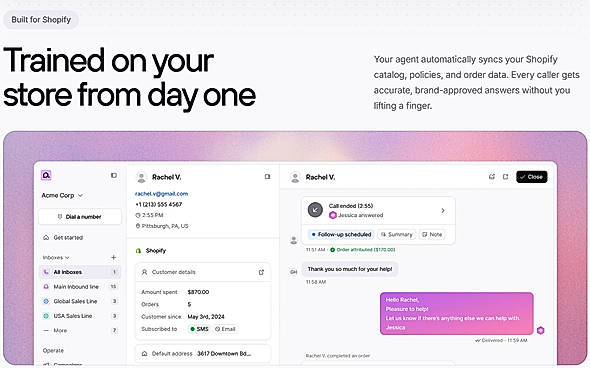Click the Order attributed ($170.00) label
590x368 pixels.
(x=365, y=249)
